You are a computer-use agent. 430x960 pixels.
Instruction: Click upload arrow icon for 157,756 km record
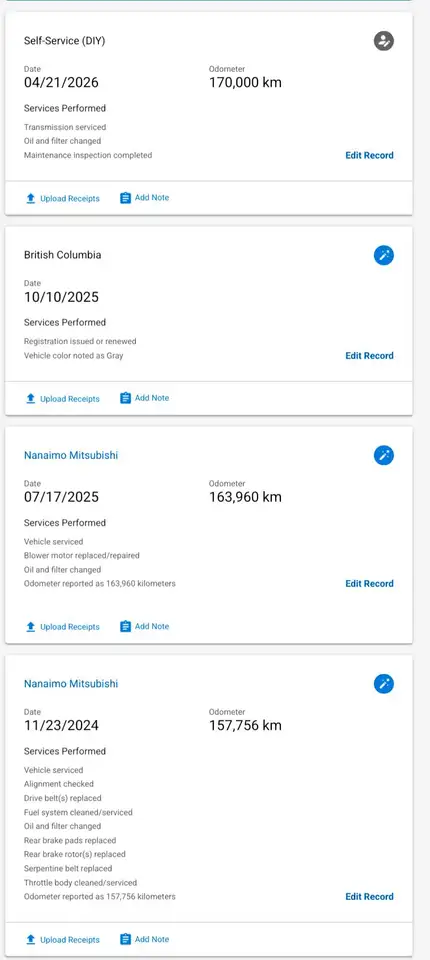[x=31, y=940]
